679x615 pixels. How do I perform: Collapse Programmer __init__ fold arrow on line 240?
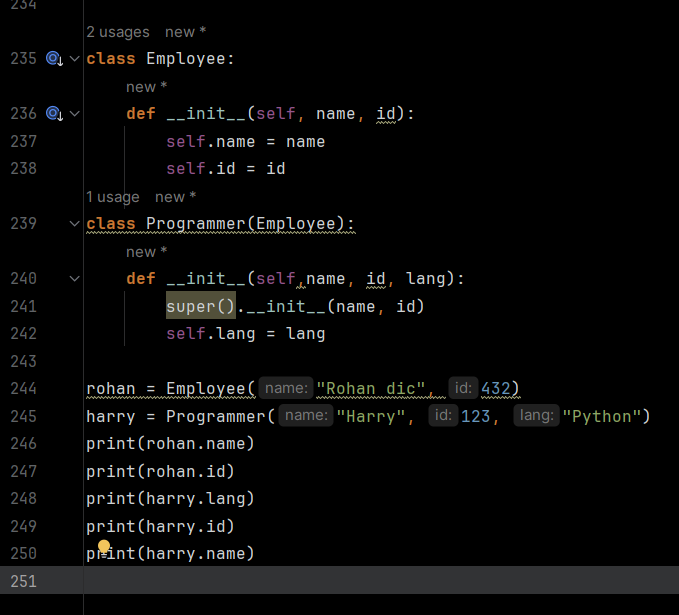75,279
